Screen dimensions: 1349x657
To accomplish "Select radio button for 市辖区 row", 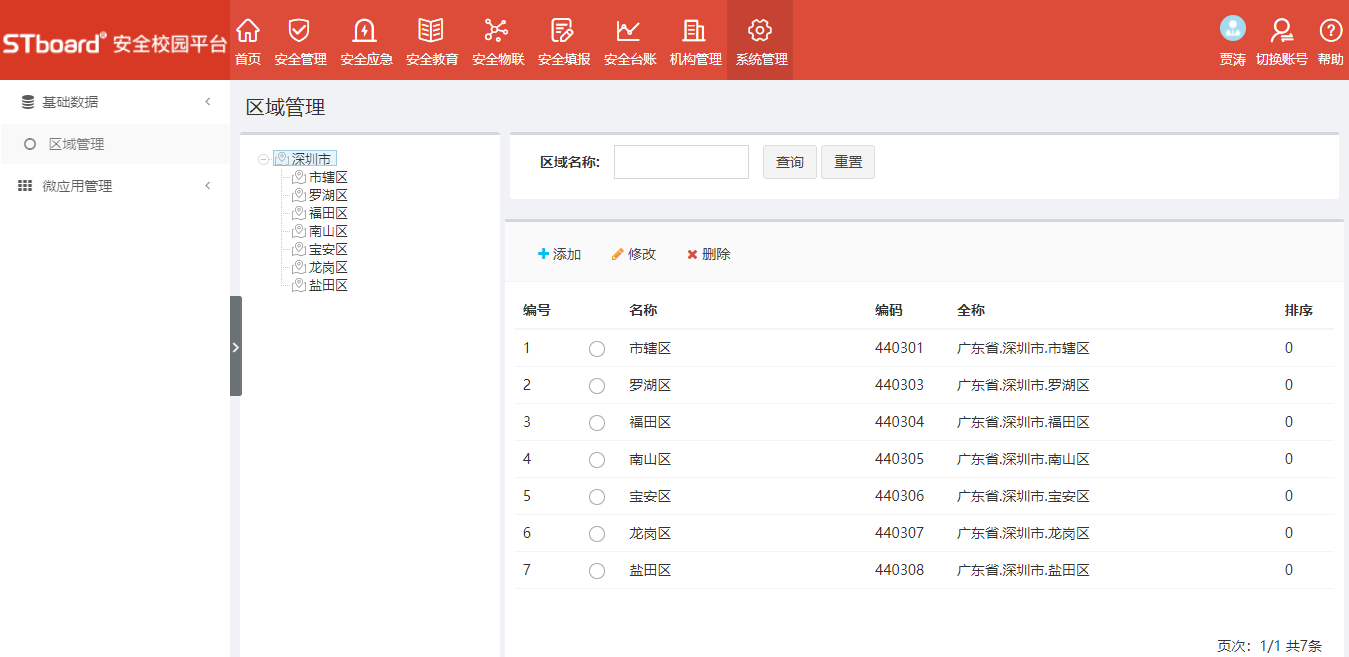I will coord(597,349).
